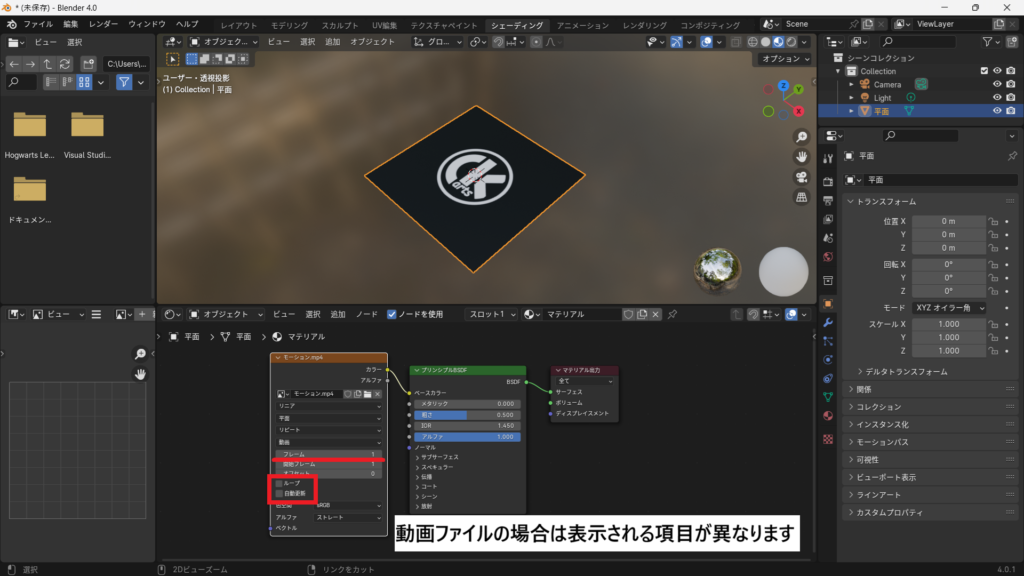The image size is (1024, 576).
Task: Enable the ループ checkbox in image node
Action: (x=280, y=483)
